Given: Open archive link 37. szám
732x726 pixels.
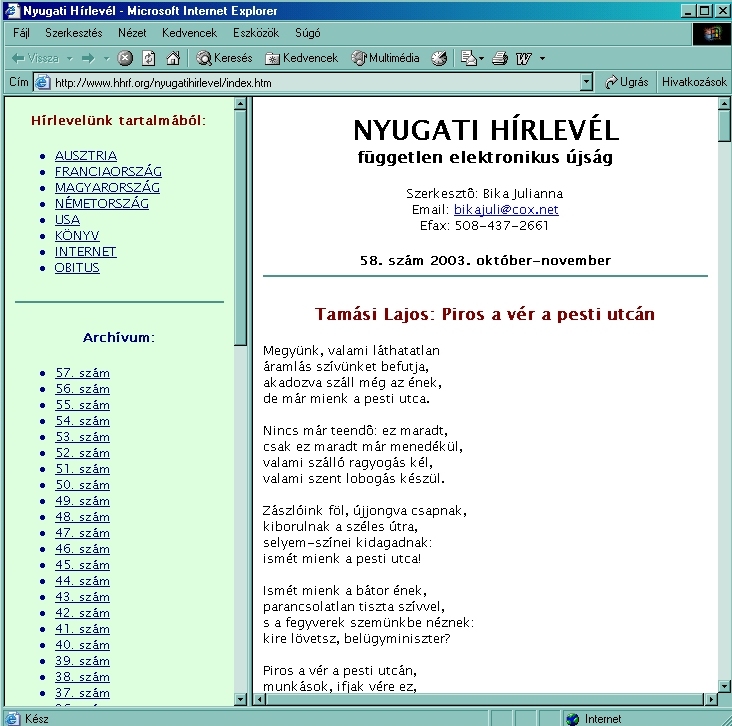Looking at the screenshot, I should (83, 693).
